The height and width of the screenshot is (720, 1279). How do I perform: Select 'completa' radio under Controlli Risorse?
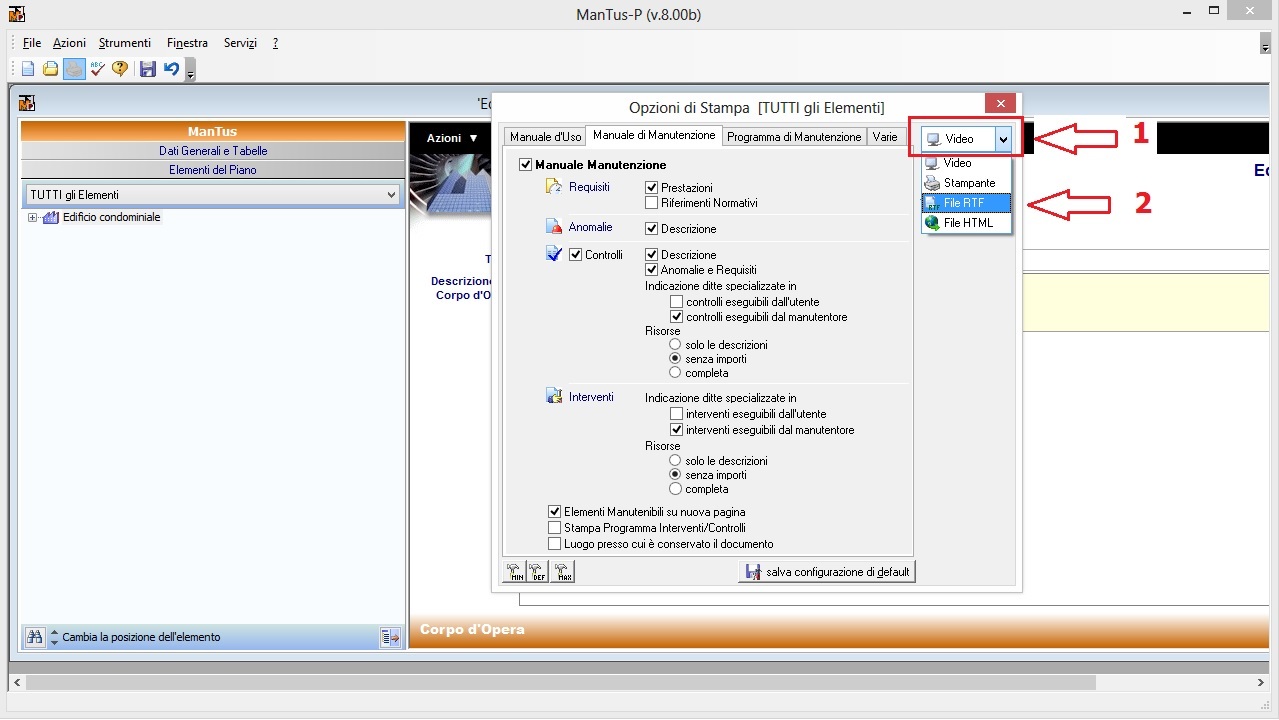click(676, 373)
